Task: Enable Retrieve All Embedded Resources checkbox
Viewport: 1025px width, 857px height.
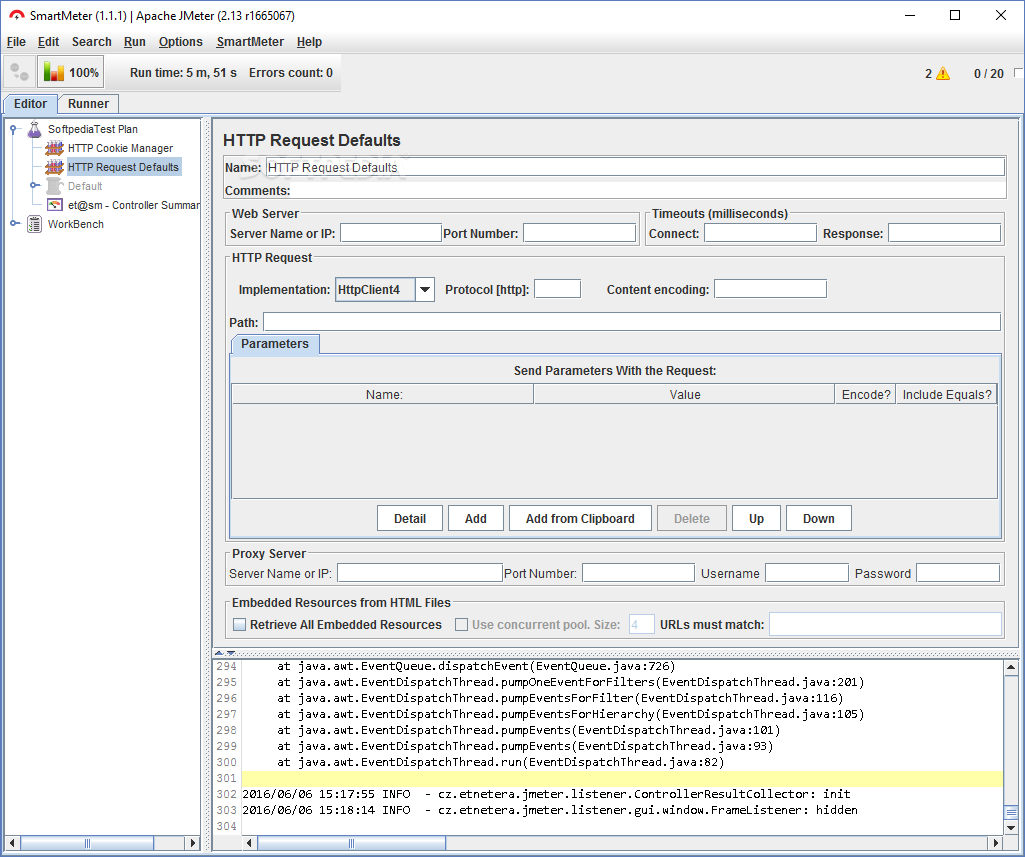Action: [239, 625]
